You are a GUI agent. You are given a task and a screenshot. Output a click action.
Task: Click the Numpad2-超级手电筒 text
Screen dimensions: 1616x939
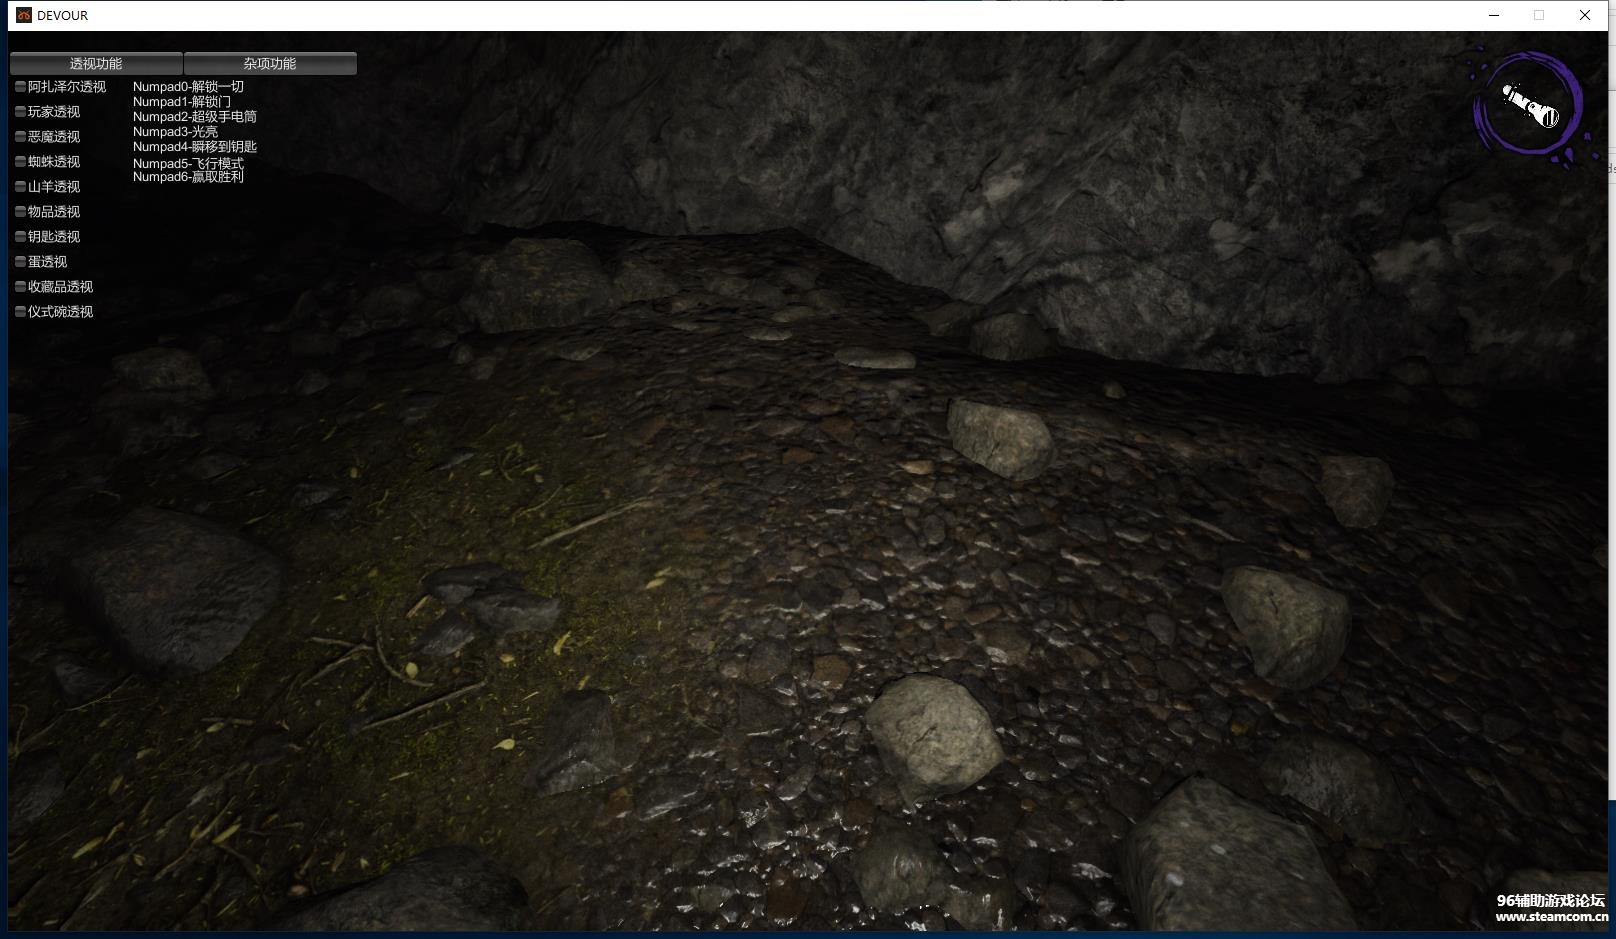coord(195,117)
